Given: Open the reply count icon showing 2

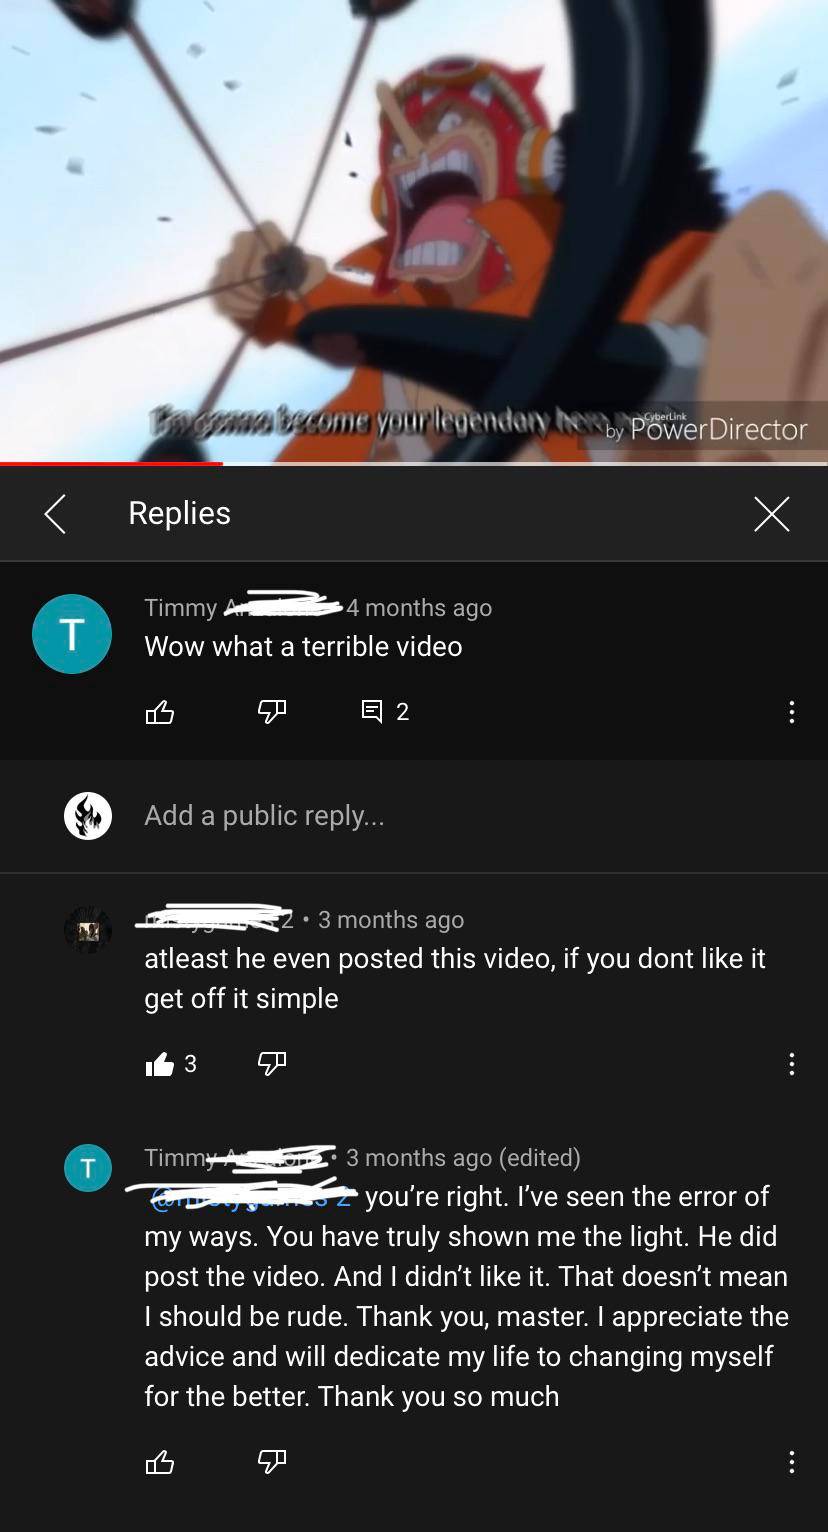Looking at the screenshot, I should (x=384, y=712).
